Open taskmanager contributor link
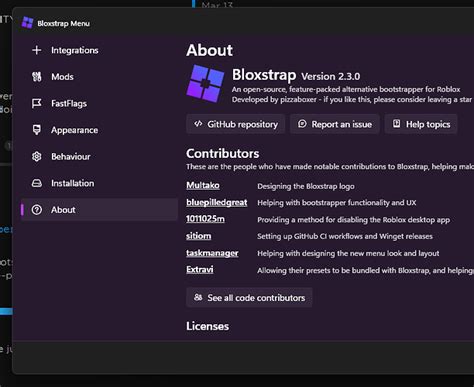Screen dimensions: 474x387 tap(212, 253)
